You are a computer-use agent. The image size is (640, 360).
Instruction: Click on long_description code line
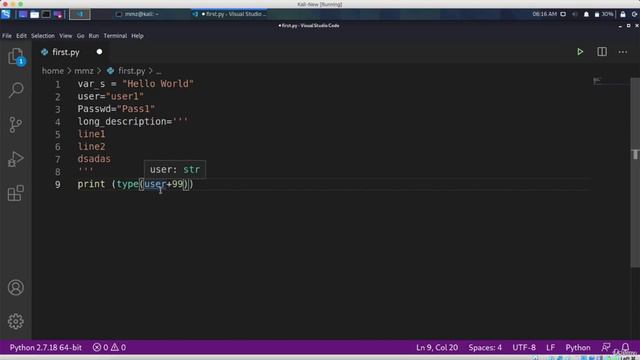133,122
